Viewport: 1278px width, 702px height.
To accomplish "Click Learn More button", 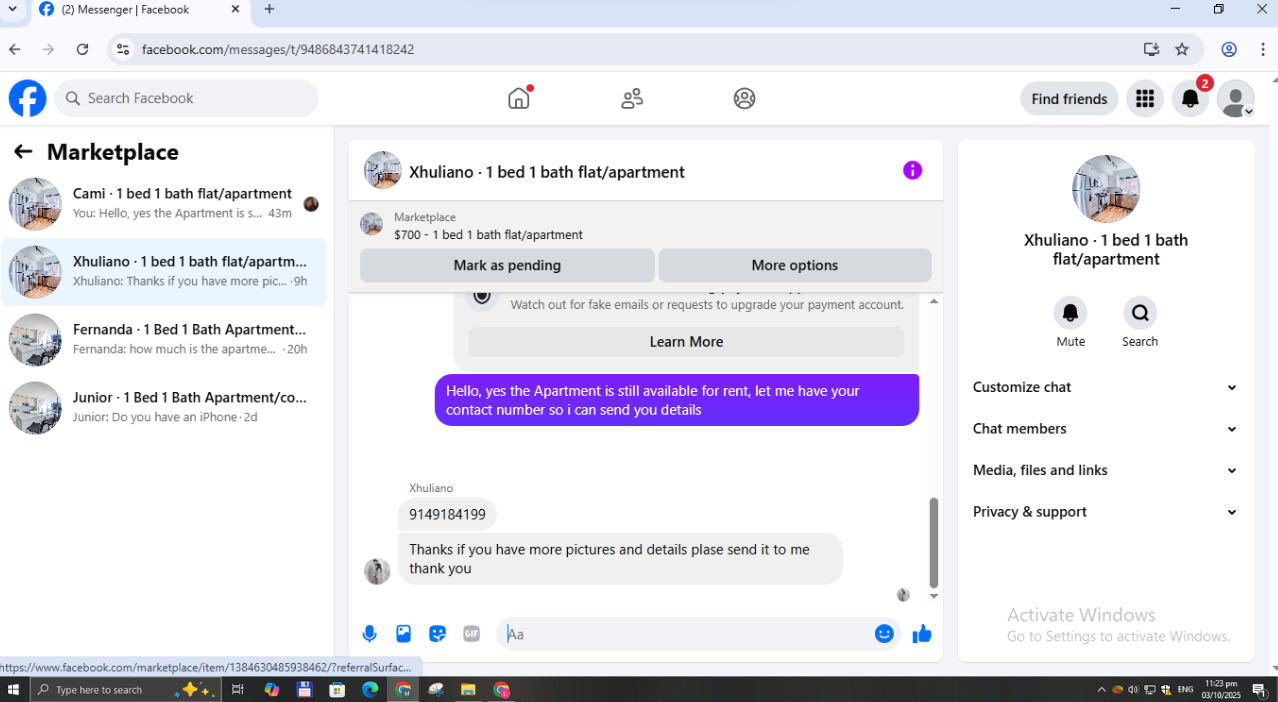I will [x=686, y=342].
